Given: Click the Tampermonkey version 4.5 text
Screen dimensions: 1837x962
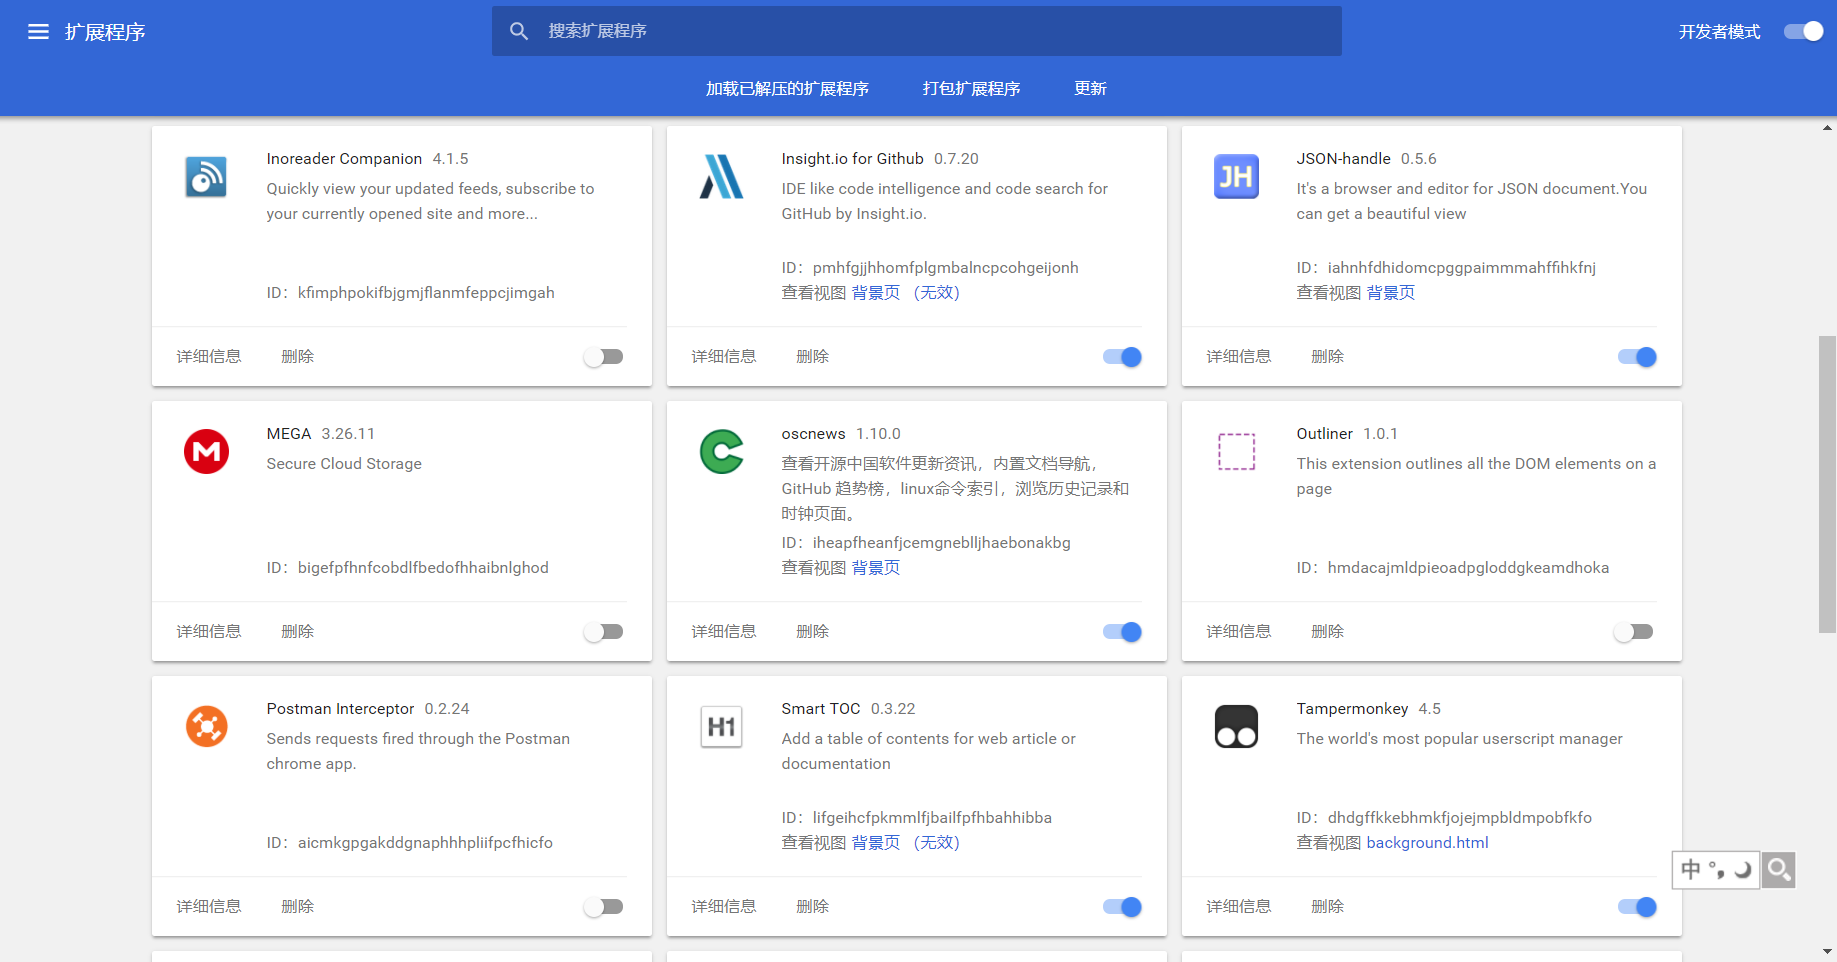Looking at the screenshot, I should point(1429,709).
